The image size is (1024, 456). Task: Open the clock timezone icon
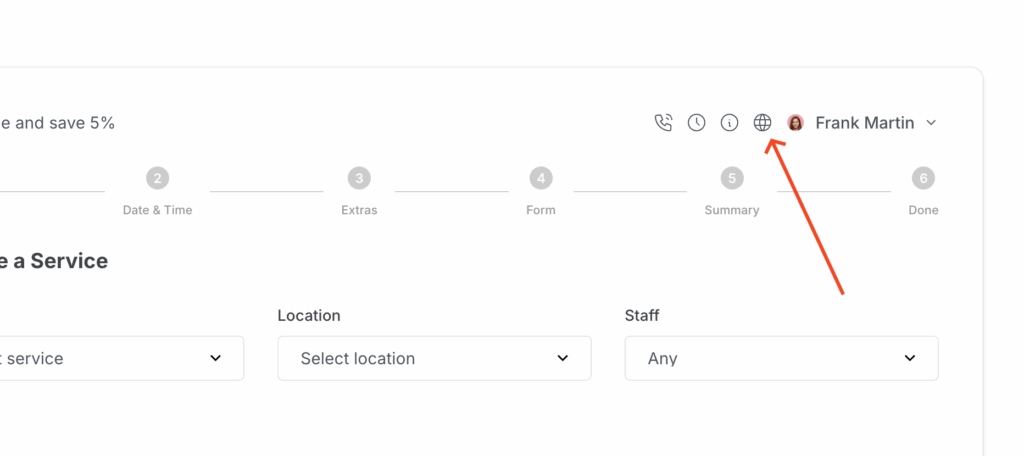tap(696, 122)
